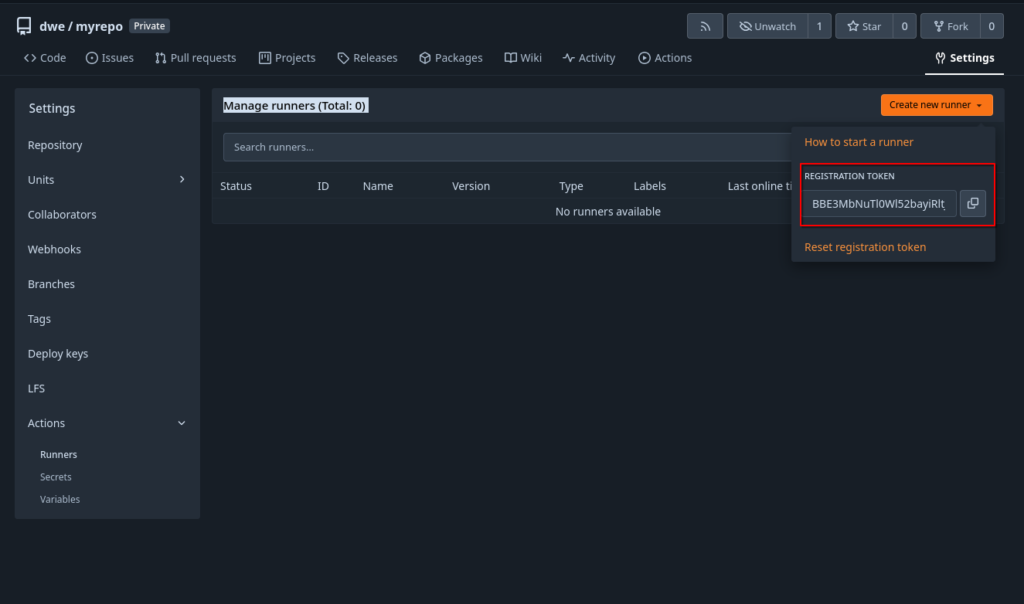Copy the registration token with the copy icon

coord(972,204)
